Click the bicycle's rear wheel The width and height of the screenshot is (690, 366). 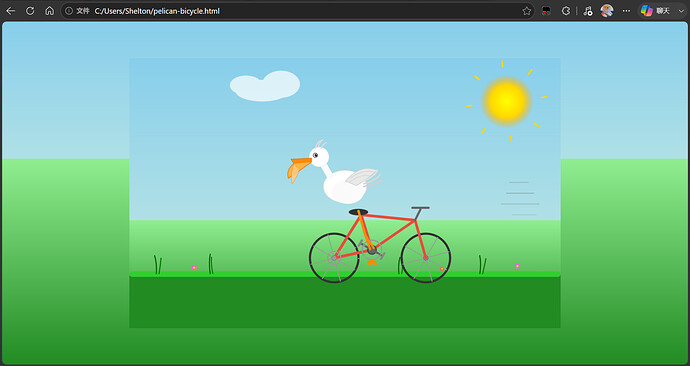point(334,258)
